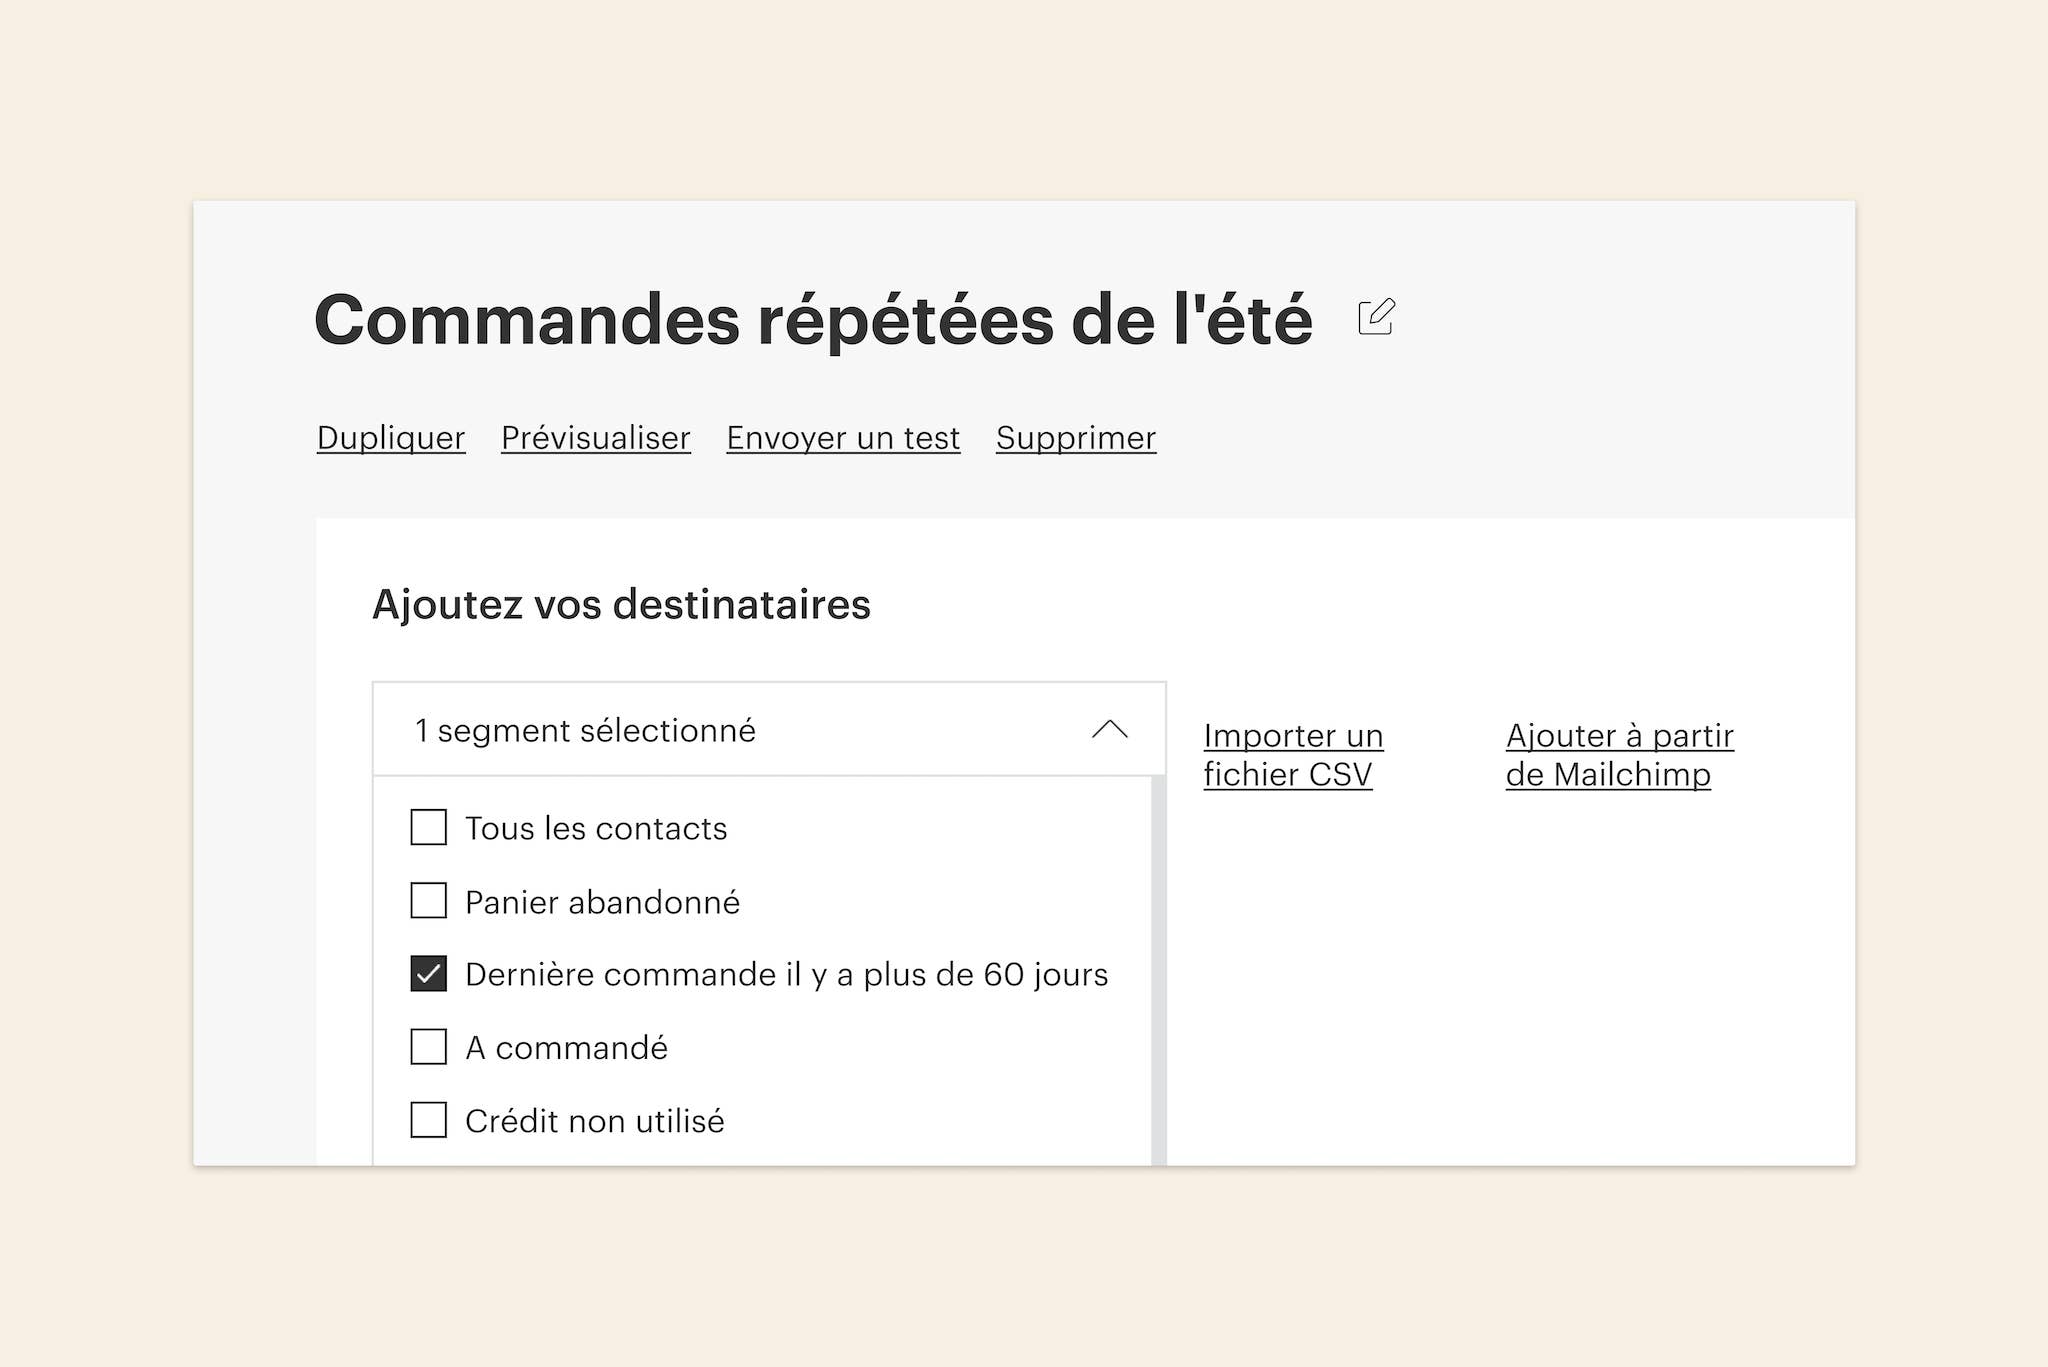Click the 'Crédit non utilisé' label text

595,1121
